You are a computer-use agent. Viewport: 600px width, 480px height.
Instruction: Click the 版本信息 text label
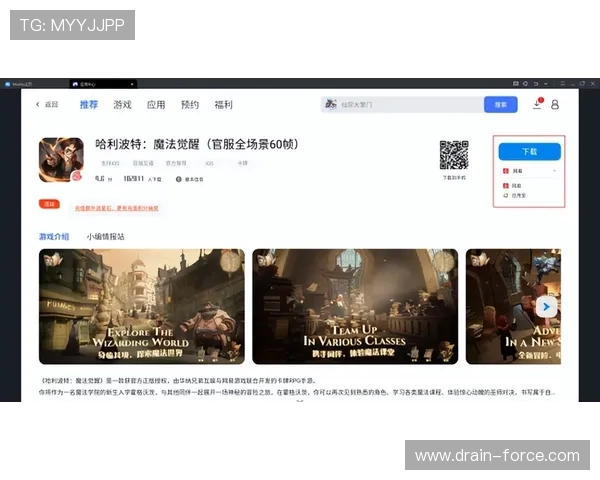click(194, 179)
